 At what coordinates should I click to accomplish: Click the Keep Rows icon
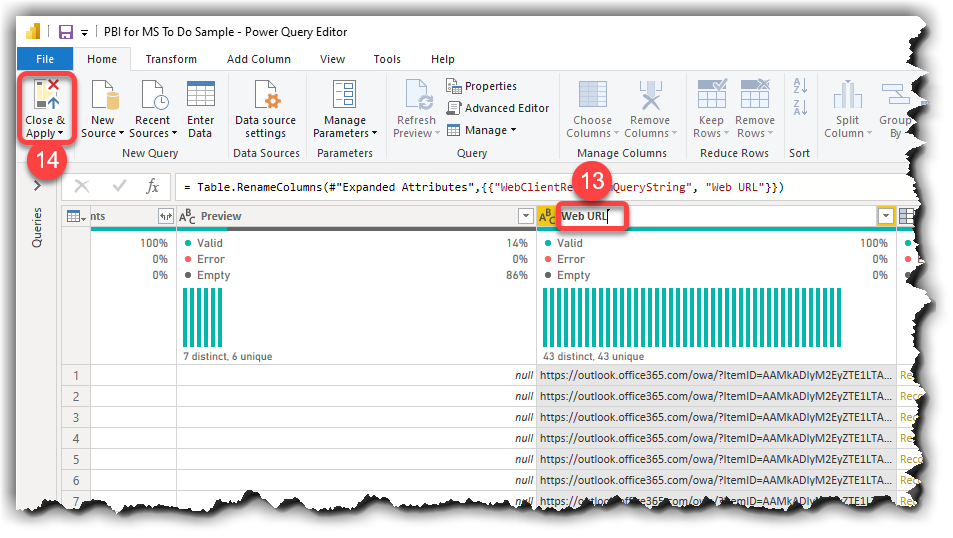pos(712,94)
